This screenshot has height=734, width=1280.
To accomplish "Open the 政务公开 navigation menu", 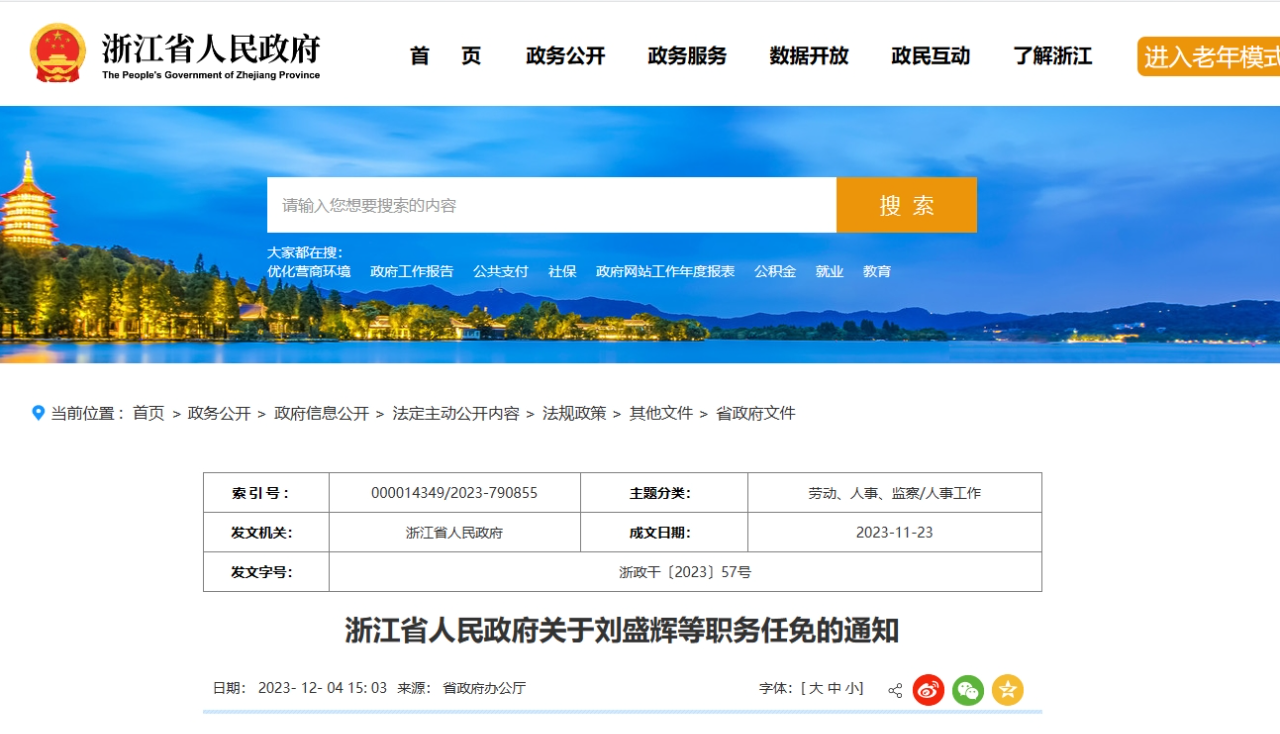I will point(566,56).
